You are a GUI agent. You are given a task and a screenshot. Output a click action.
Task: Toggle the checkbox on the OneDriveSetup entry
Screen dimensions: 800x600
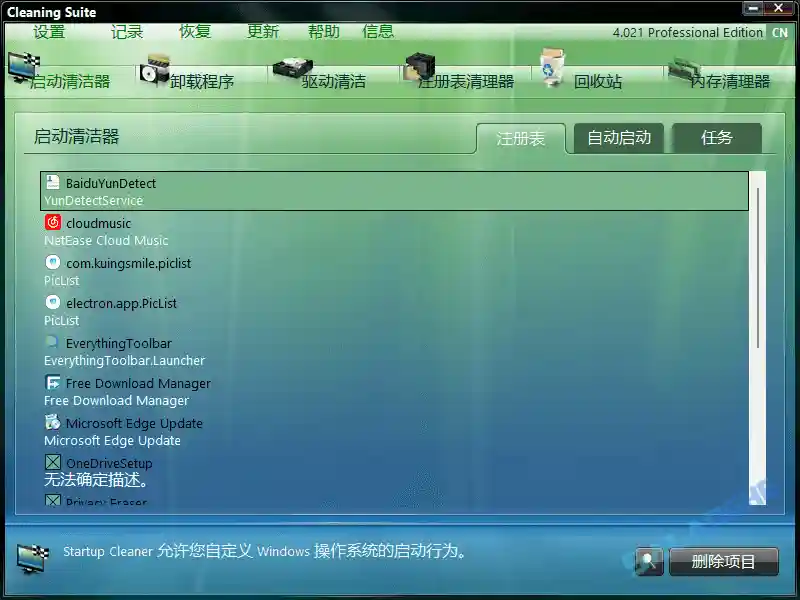pyautogui.click(x=53, y=463)
